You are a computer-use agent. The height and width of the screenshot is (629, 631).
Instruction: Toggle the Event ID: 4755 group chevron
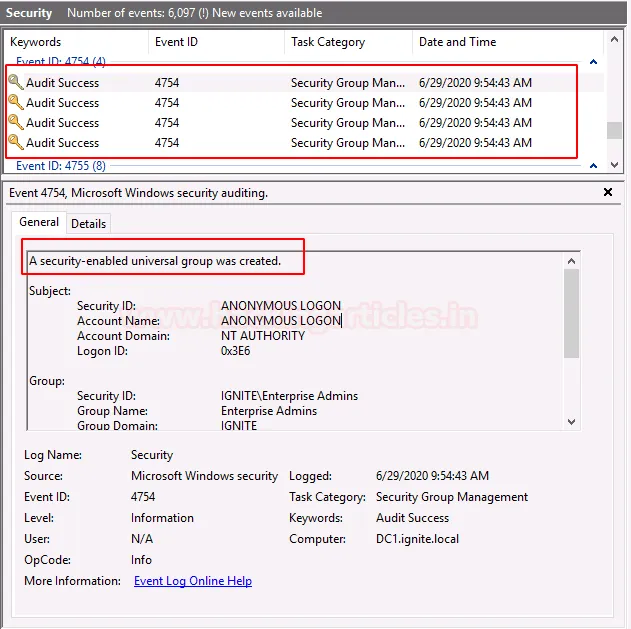pos(594,166)
